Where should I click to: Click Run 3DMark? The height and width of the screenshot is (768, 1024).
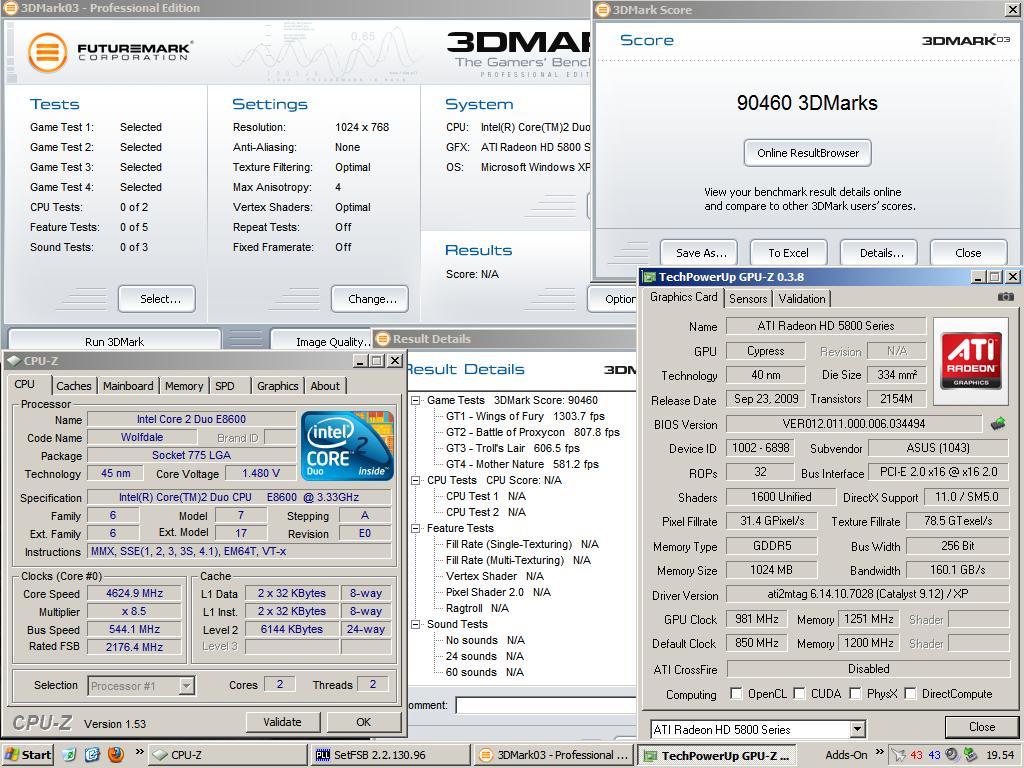pyautogui.click(x=114, y=341)
